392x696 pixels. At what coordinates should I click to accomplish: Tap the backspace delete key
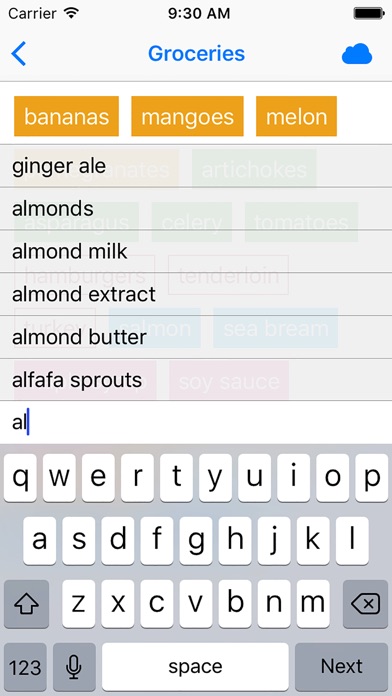[x=365, y=604]
